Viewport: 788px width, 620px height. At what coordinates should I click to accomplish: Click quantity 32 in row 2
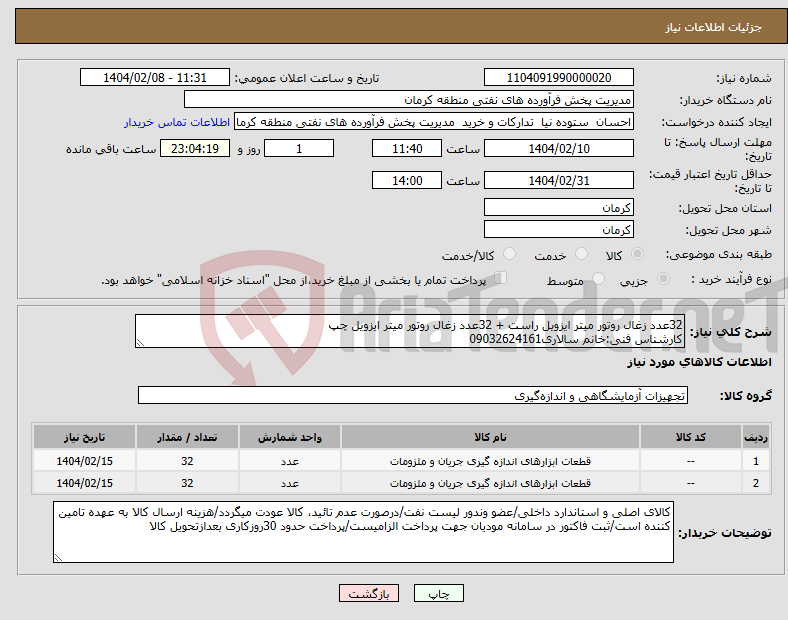click(187, 483)
